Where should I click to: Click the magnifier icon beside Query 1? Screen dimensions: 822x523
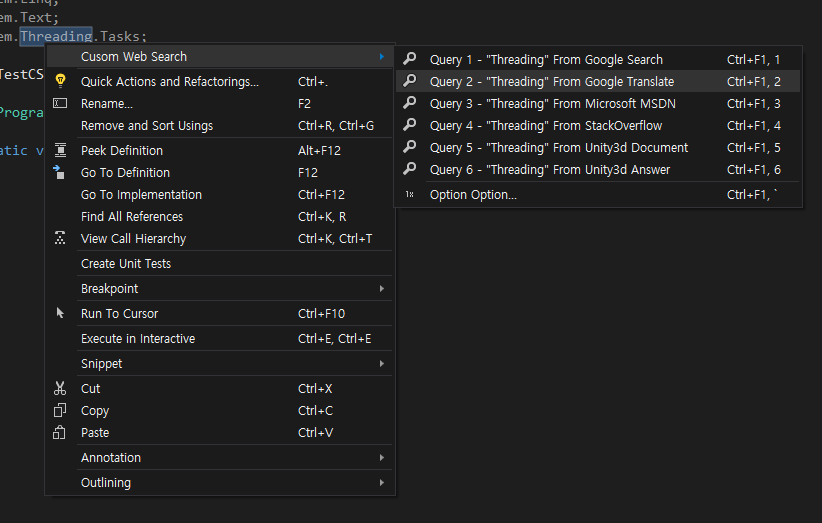click(x=410, y=58)
